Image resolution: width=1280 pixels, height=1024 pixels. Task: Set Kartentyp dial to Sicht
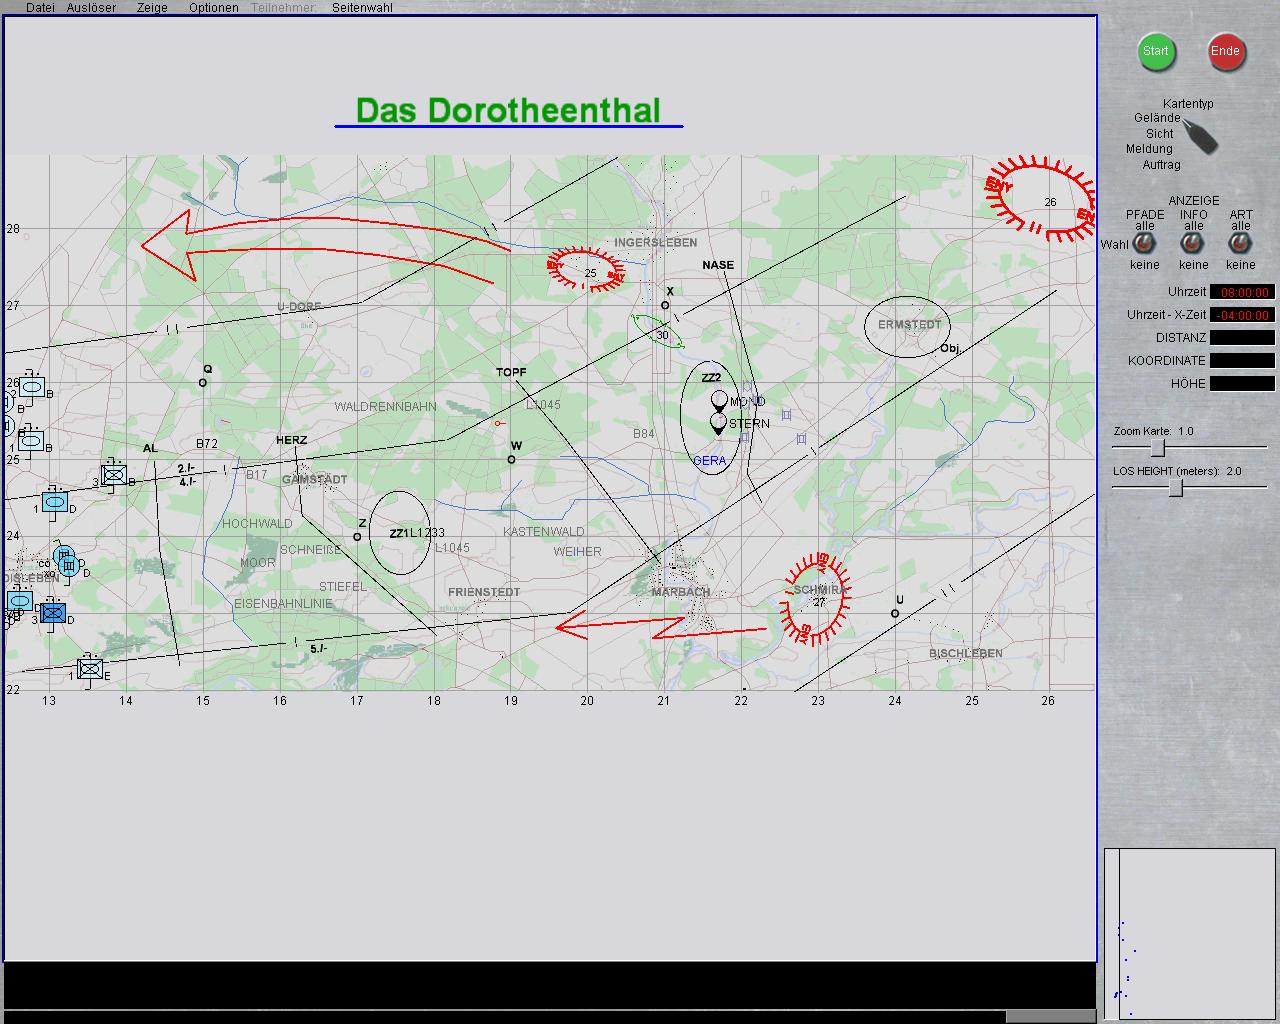[x=1160, y=133]
